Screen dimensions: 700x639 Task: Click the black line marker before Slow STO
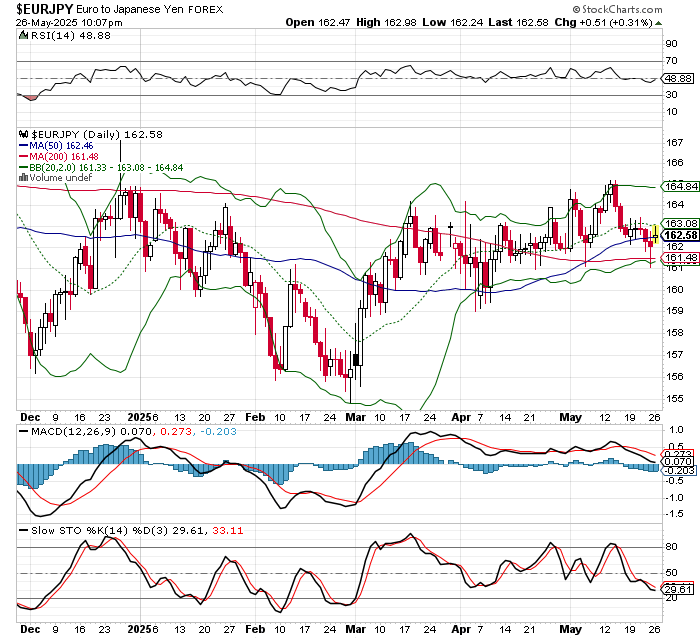coord(23,530)
